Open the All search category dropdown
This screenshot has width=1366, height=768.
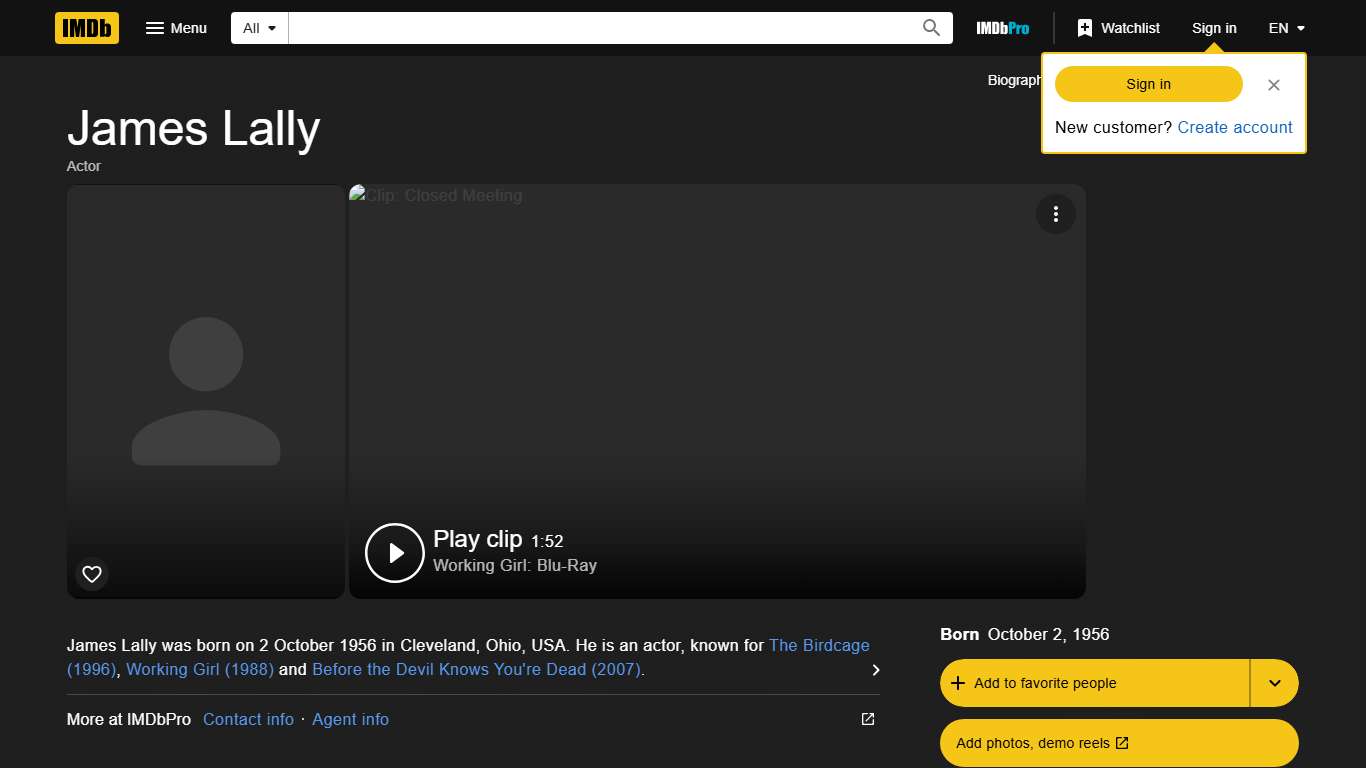click(x=258, y=28)
